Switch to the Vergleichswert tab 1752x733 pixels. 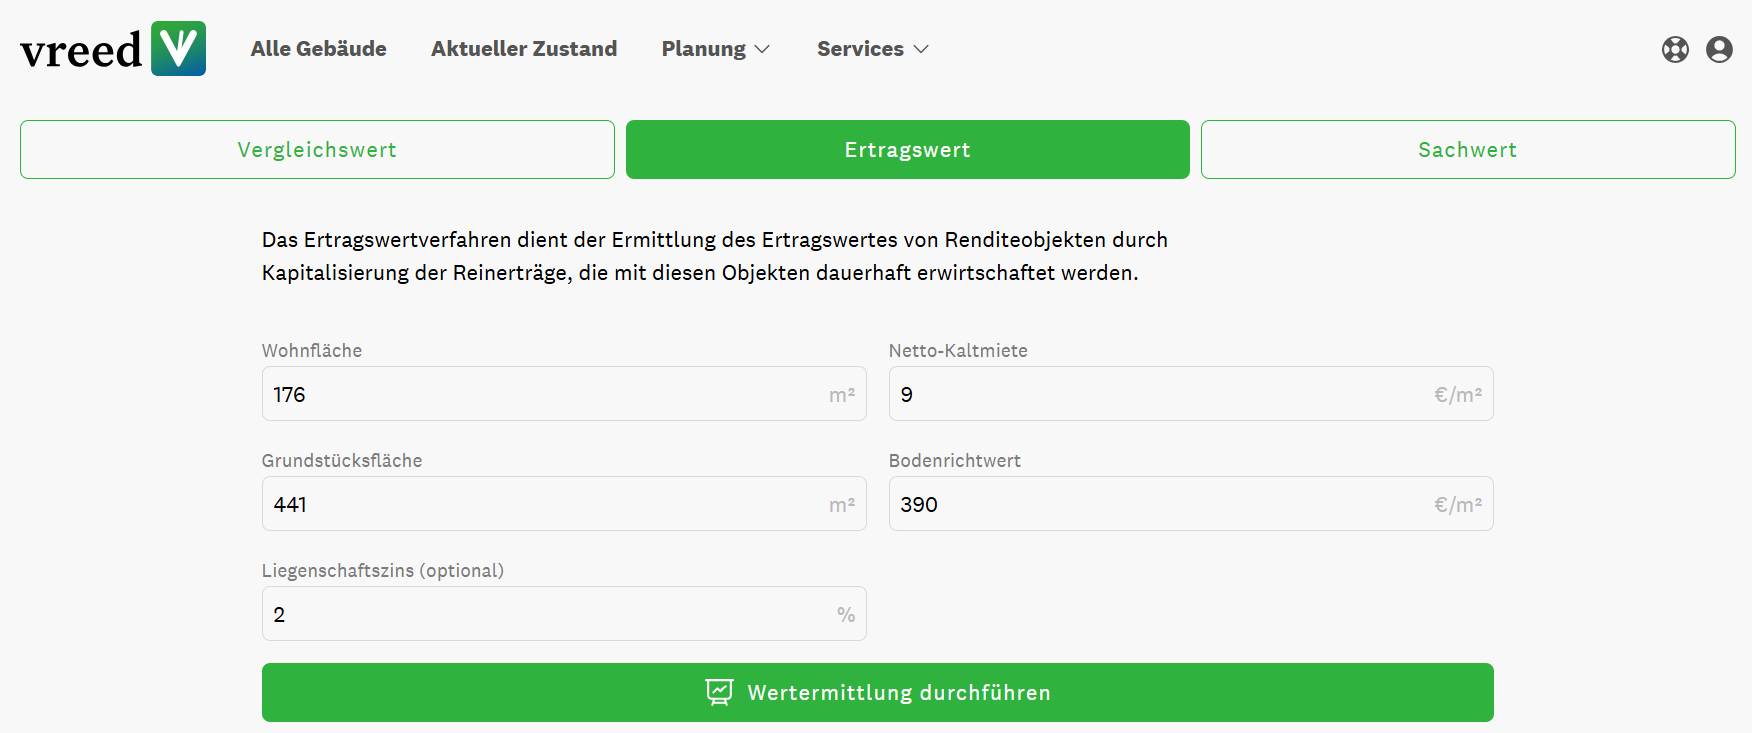coord(317,150)
